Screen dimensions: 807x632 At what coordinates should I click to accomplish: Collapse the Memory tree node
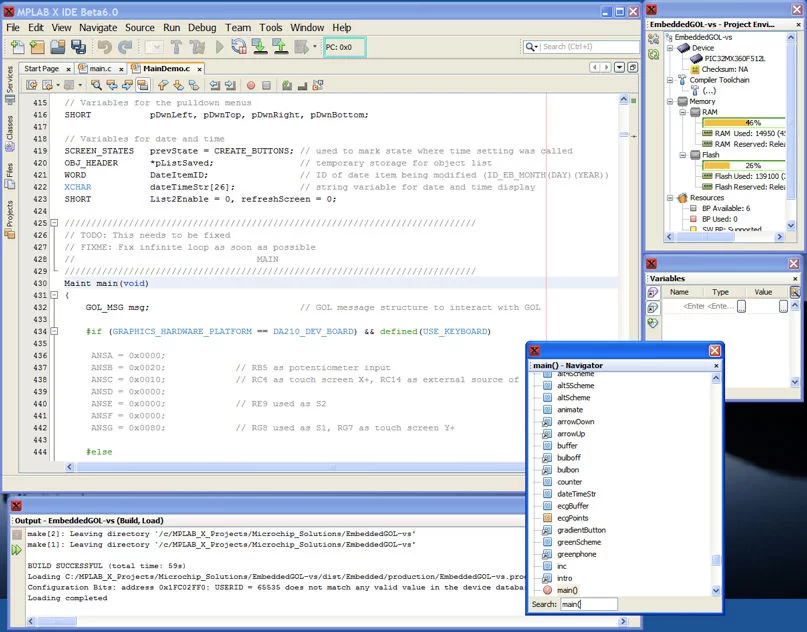pyautogui.click(x=670, y=101)
